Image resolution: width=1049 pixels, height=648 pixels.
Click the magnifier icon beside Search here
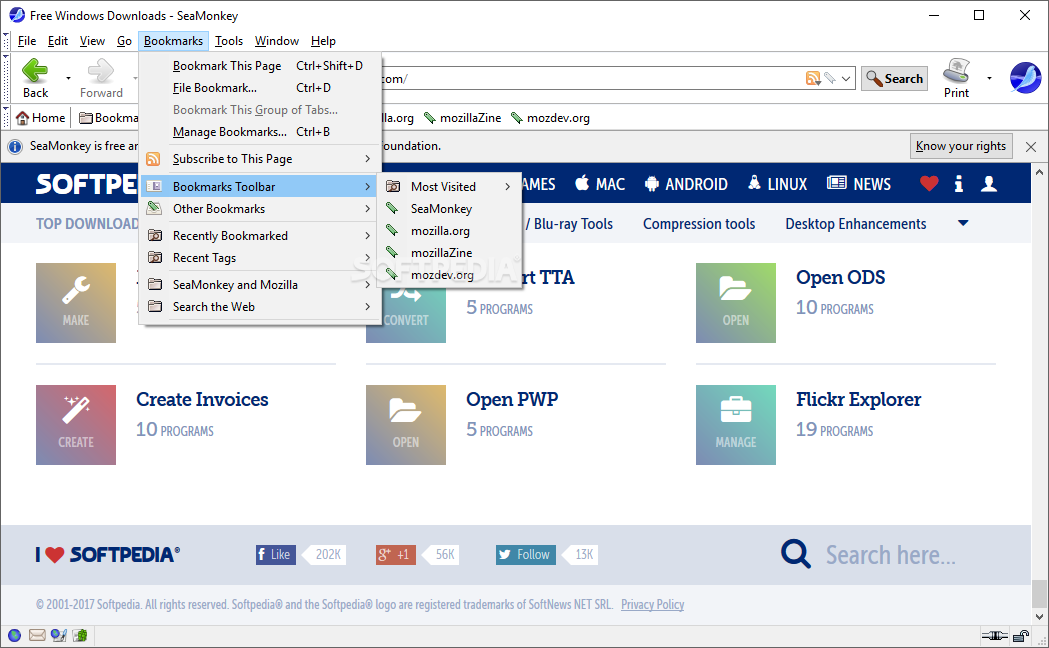(795, 554)
